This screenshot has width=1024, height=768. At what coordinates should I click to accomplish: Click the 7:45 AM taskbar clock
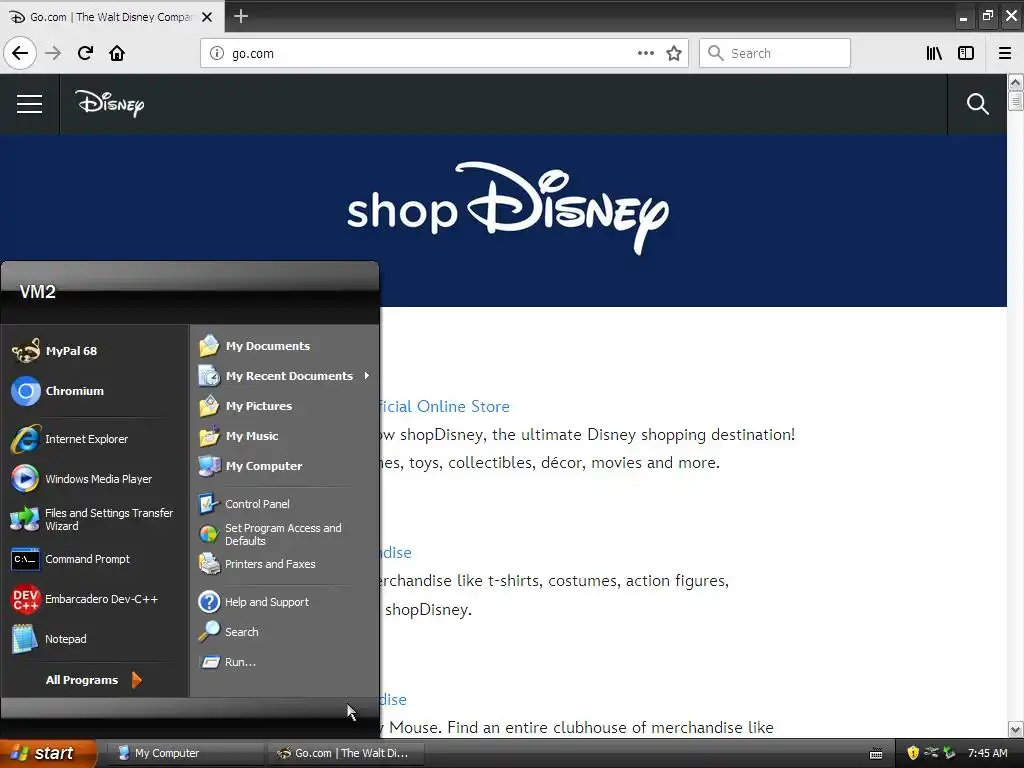pyautogui.click(x=987, y=753)
